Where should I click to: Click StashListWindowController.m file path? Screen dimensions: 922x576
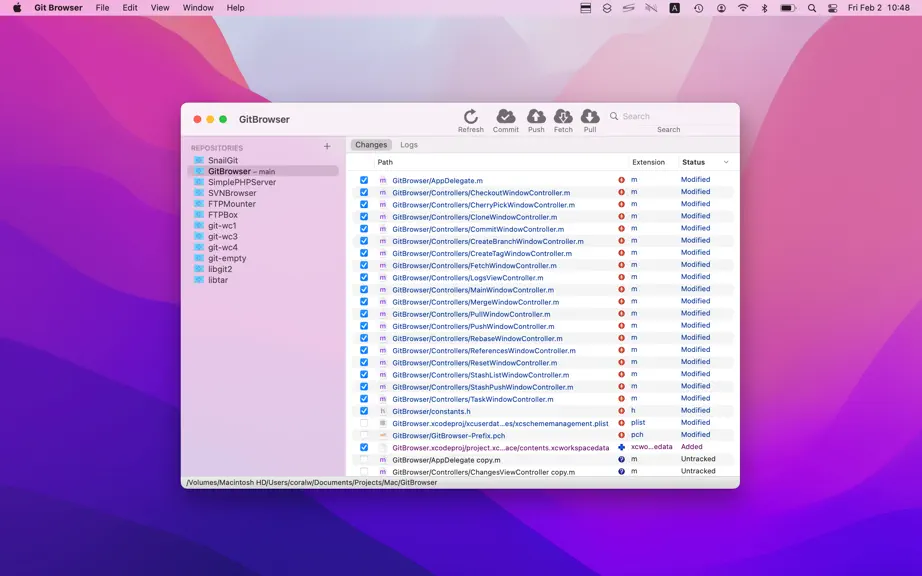[x=480, y=375]
